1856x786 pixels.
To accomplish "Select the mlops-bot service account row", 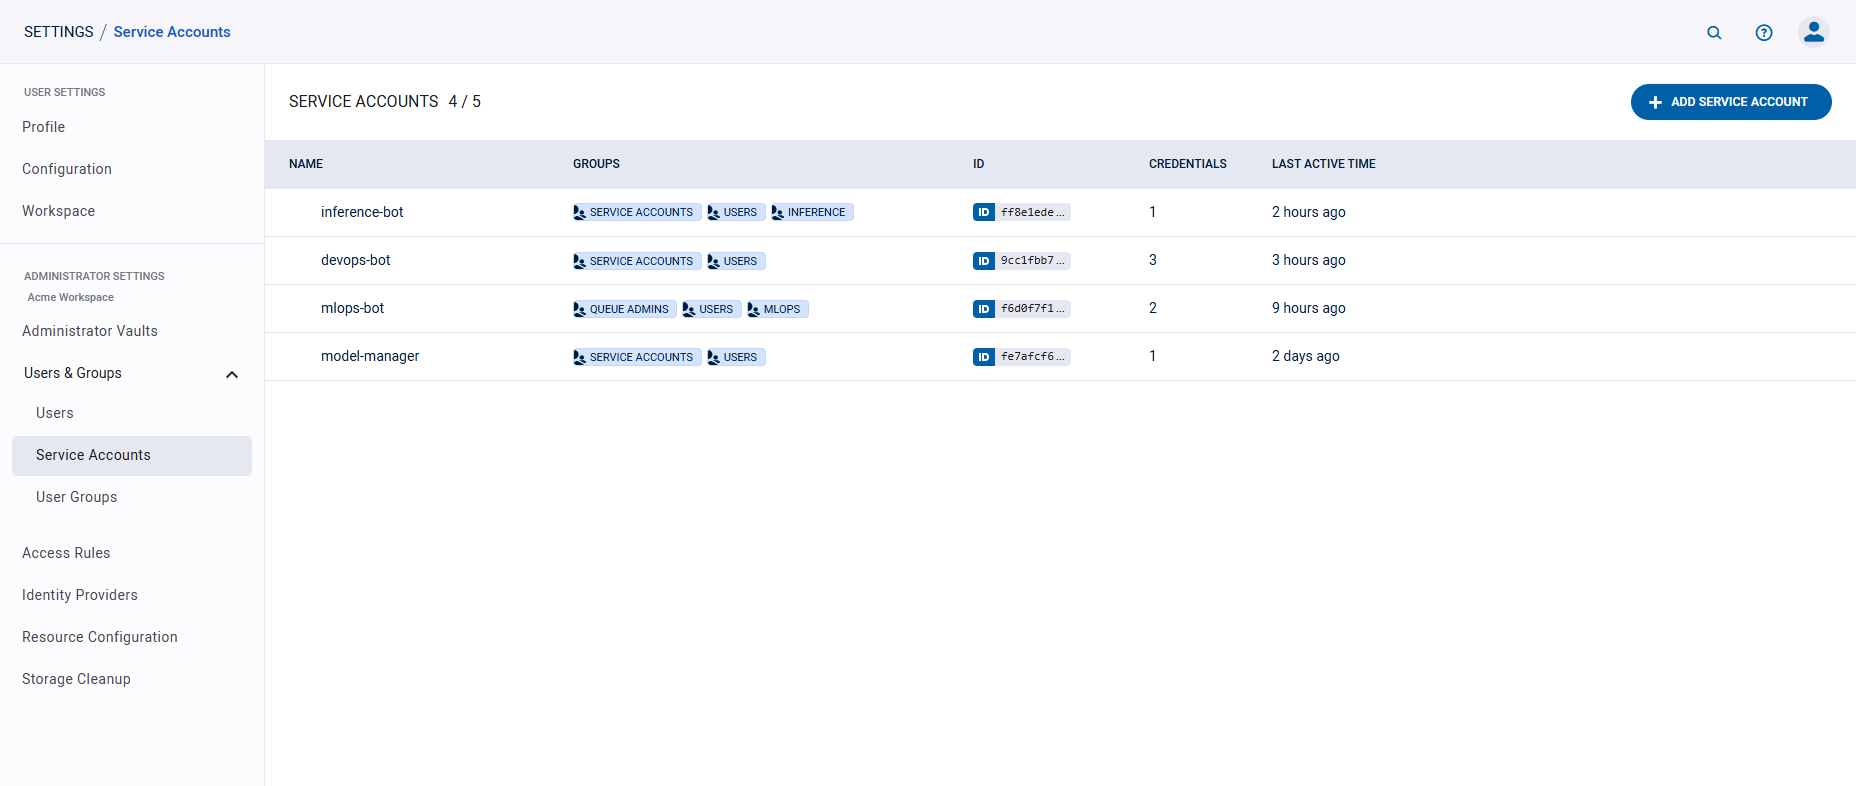I will tap(353, 308).
